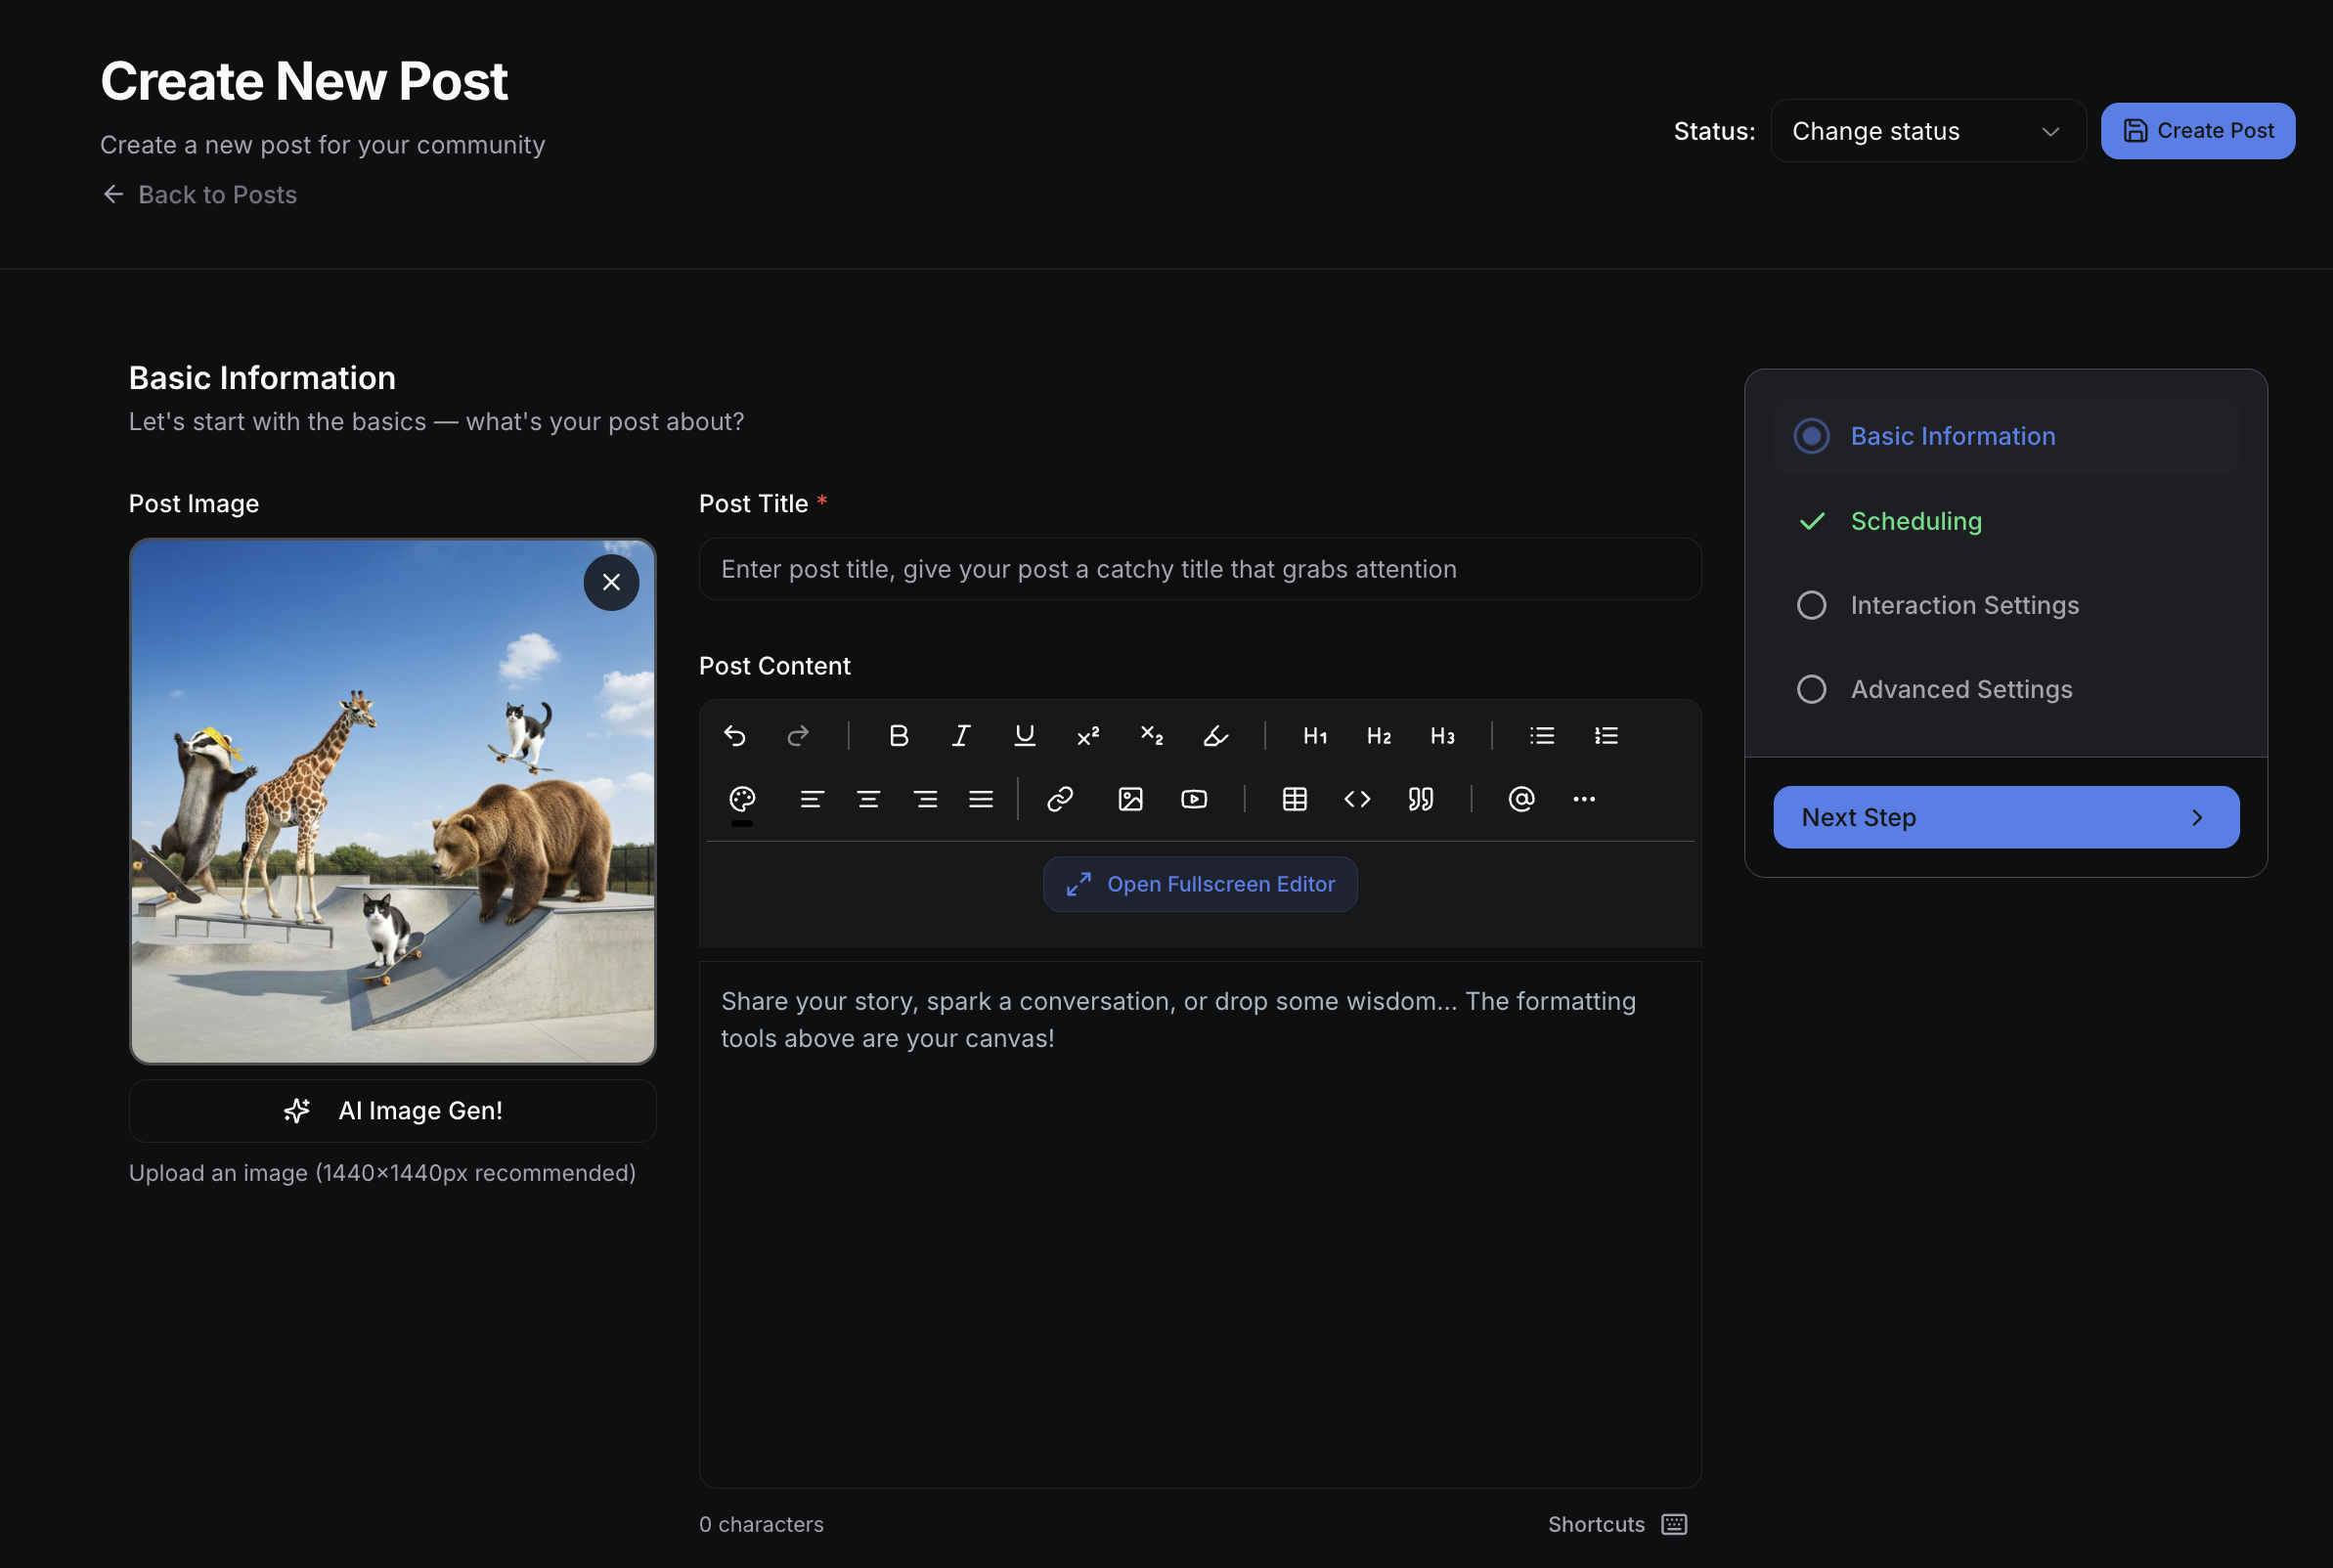Insert a link with link icon
This screenshot has width=2333, height=1568.
[1060, 799]
